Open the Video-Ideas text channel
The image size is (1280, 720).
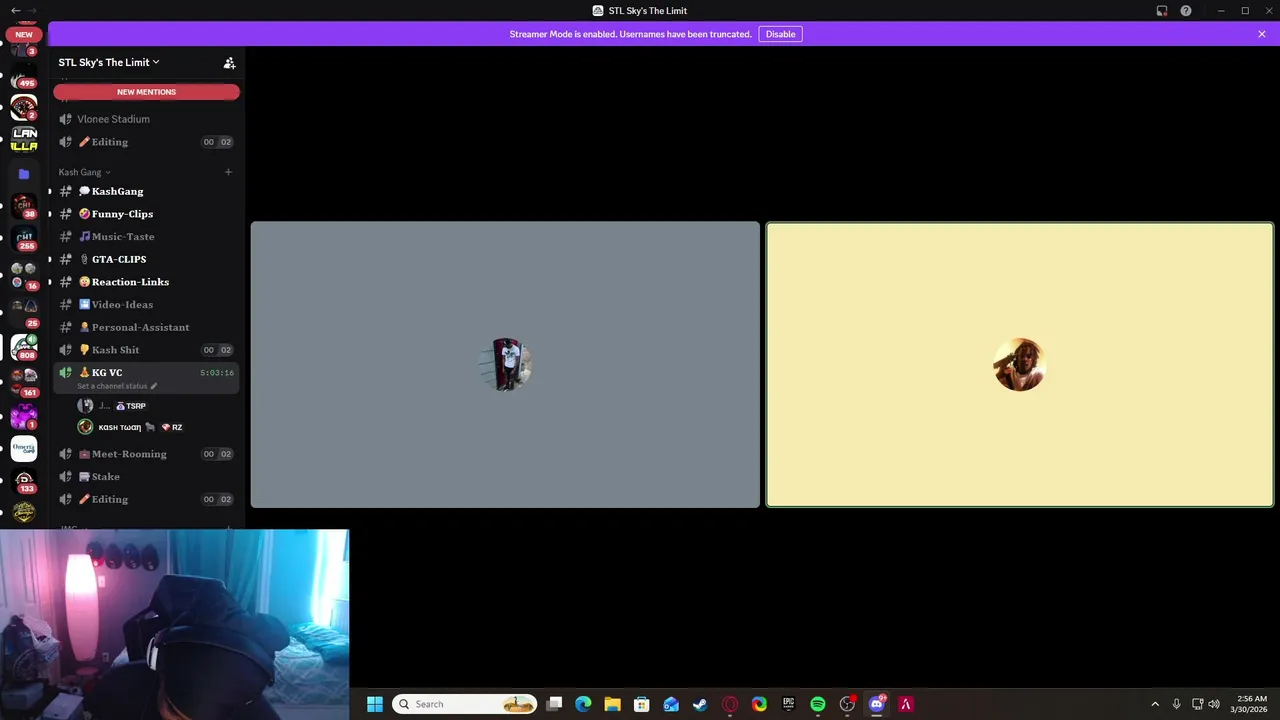click(146, 305)
